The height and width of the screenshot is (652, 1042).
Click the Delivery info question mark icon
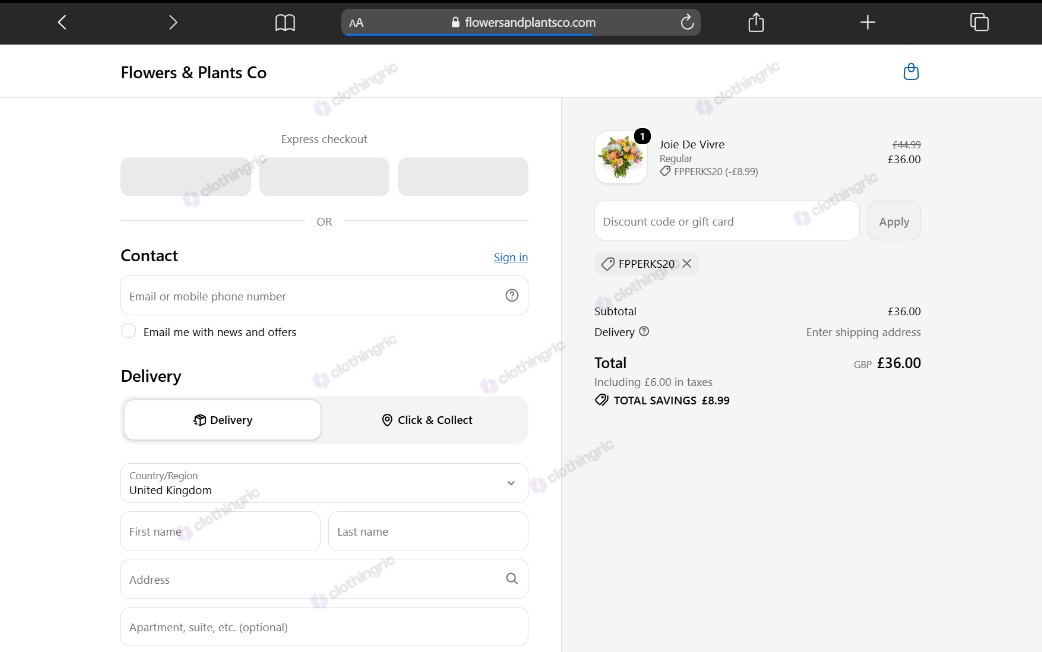click(644, 332)
